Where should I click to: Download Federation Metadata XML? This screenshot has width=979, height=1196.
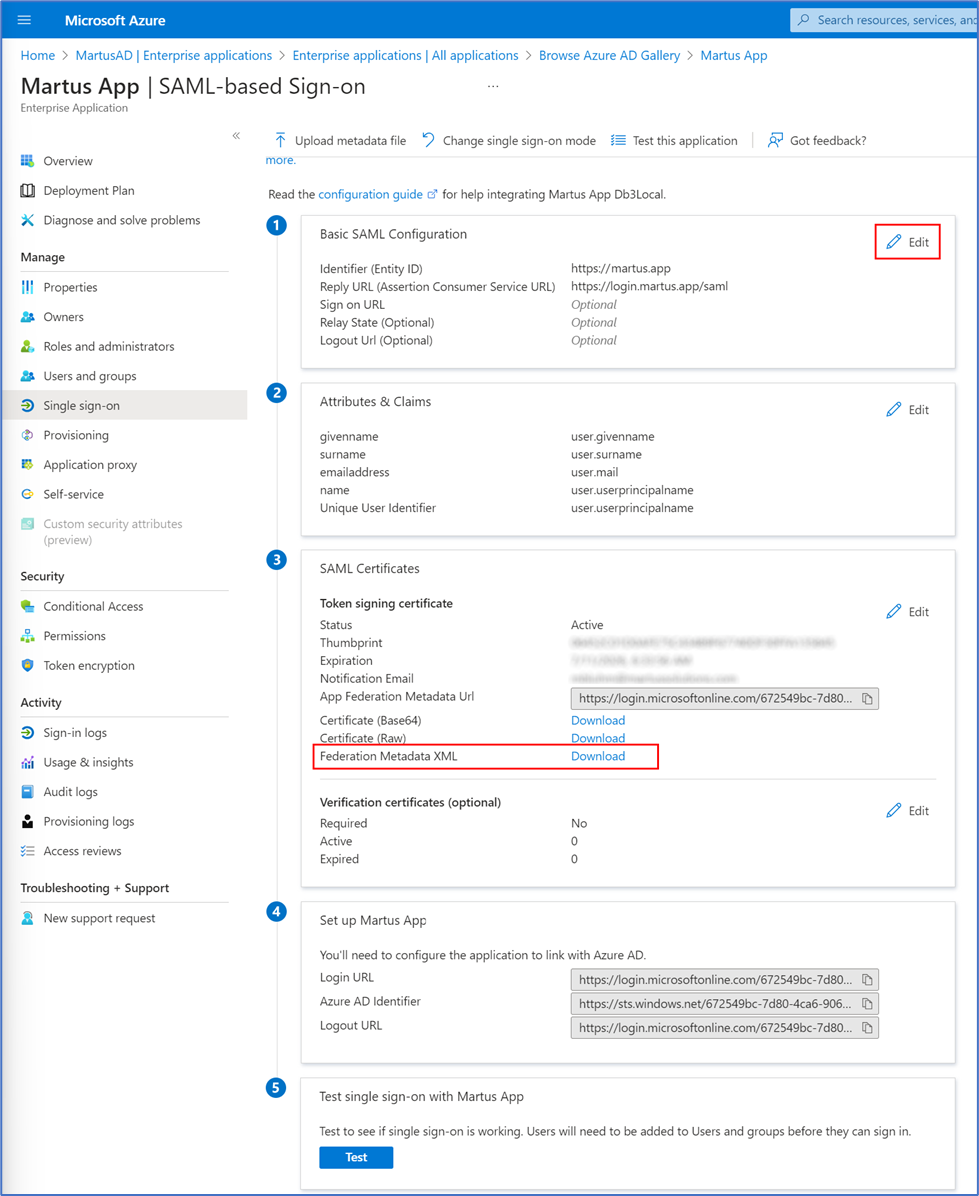pyautogui.click(x=598, y=757)
